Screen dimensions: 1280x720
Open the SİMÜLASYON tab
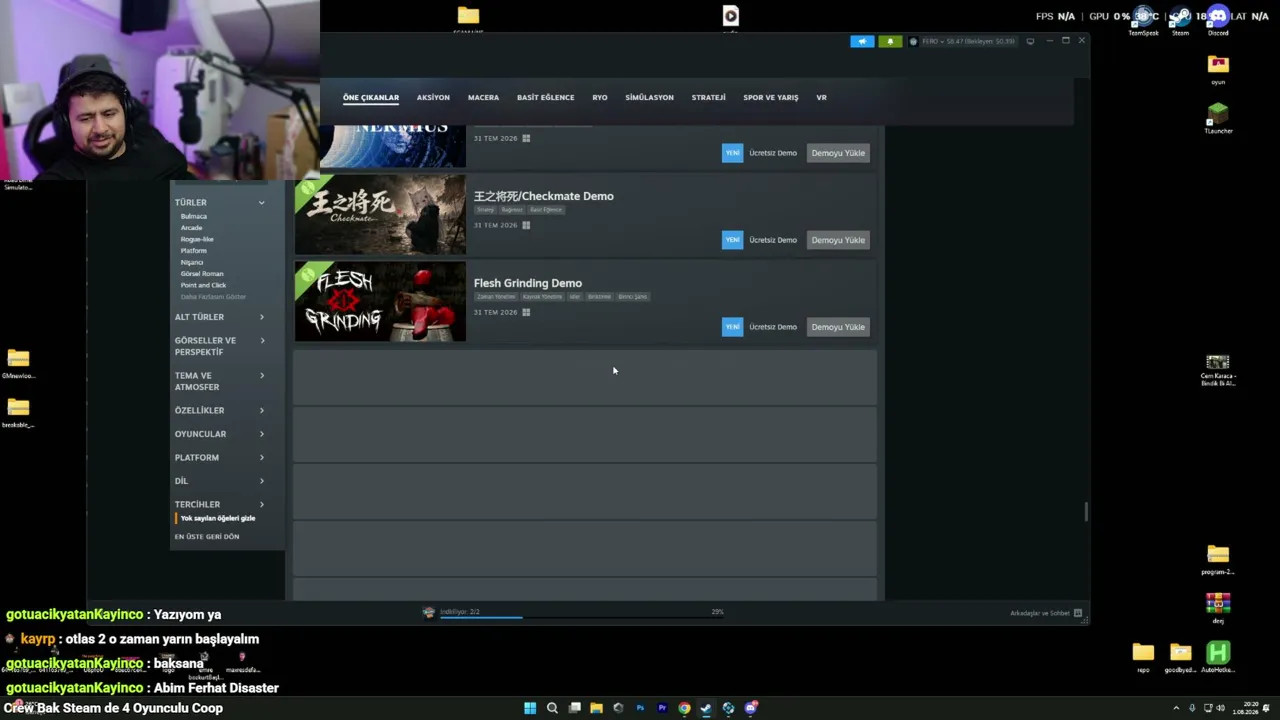tap(649, 98)
